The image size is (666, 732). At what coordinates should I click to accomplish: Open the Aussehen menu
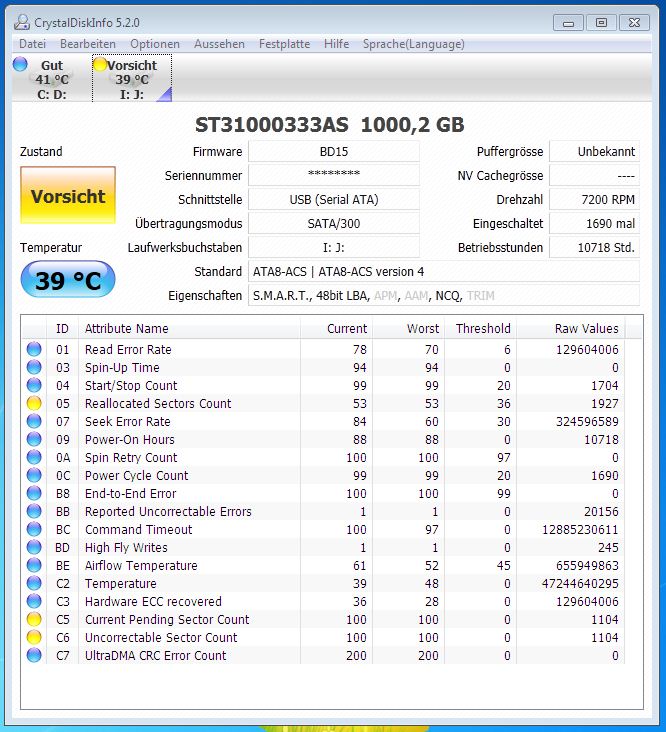[219, 44]
